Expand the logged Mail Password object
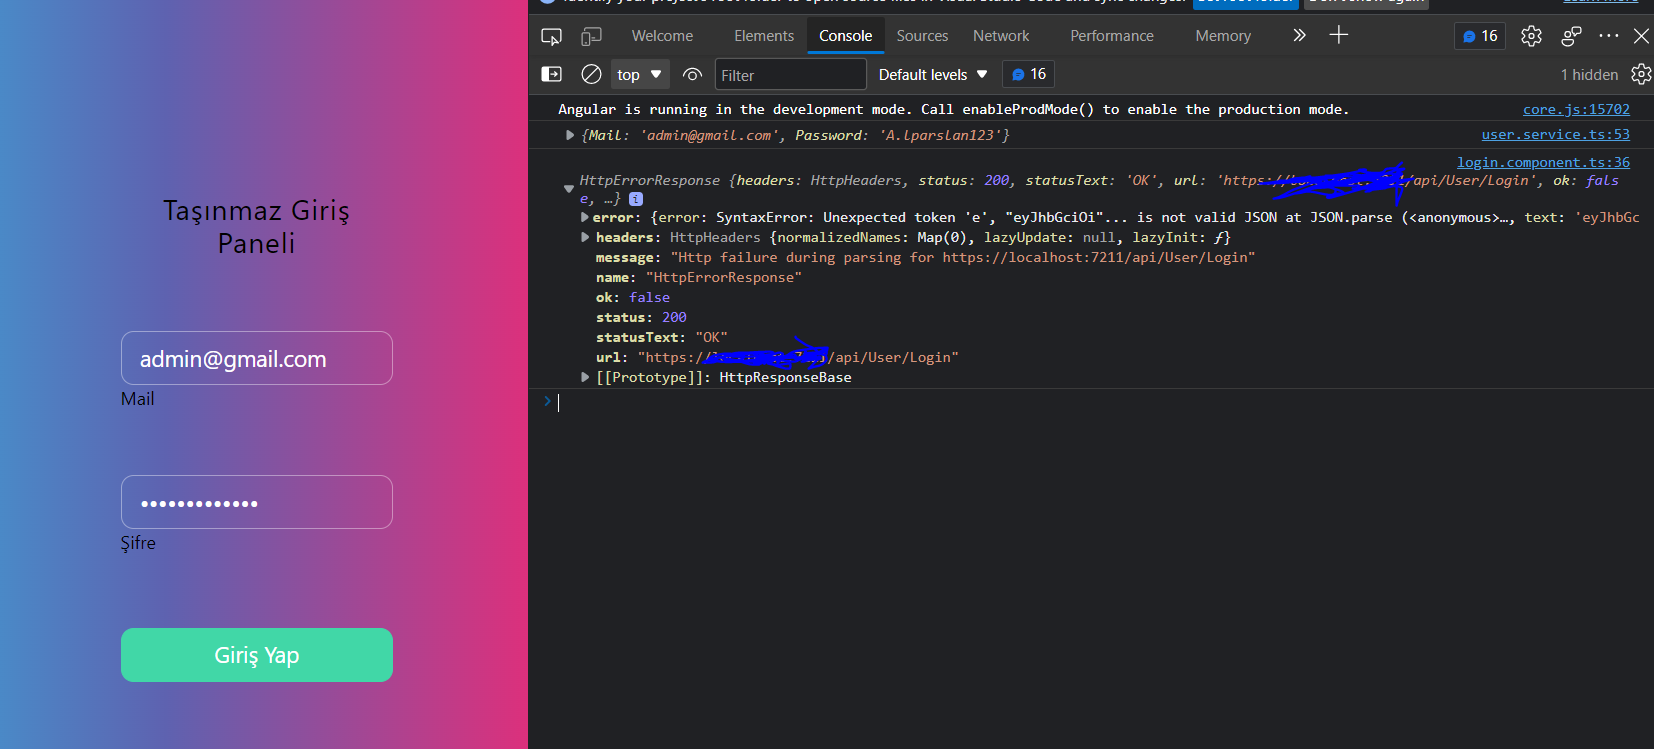 (x=570, y=135)
